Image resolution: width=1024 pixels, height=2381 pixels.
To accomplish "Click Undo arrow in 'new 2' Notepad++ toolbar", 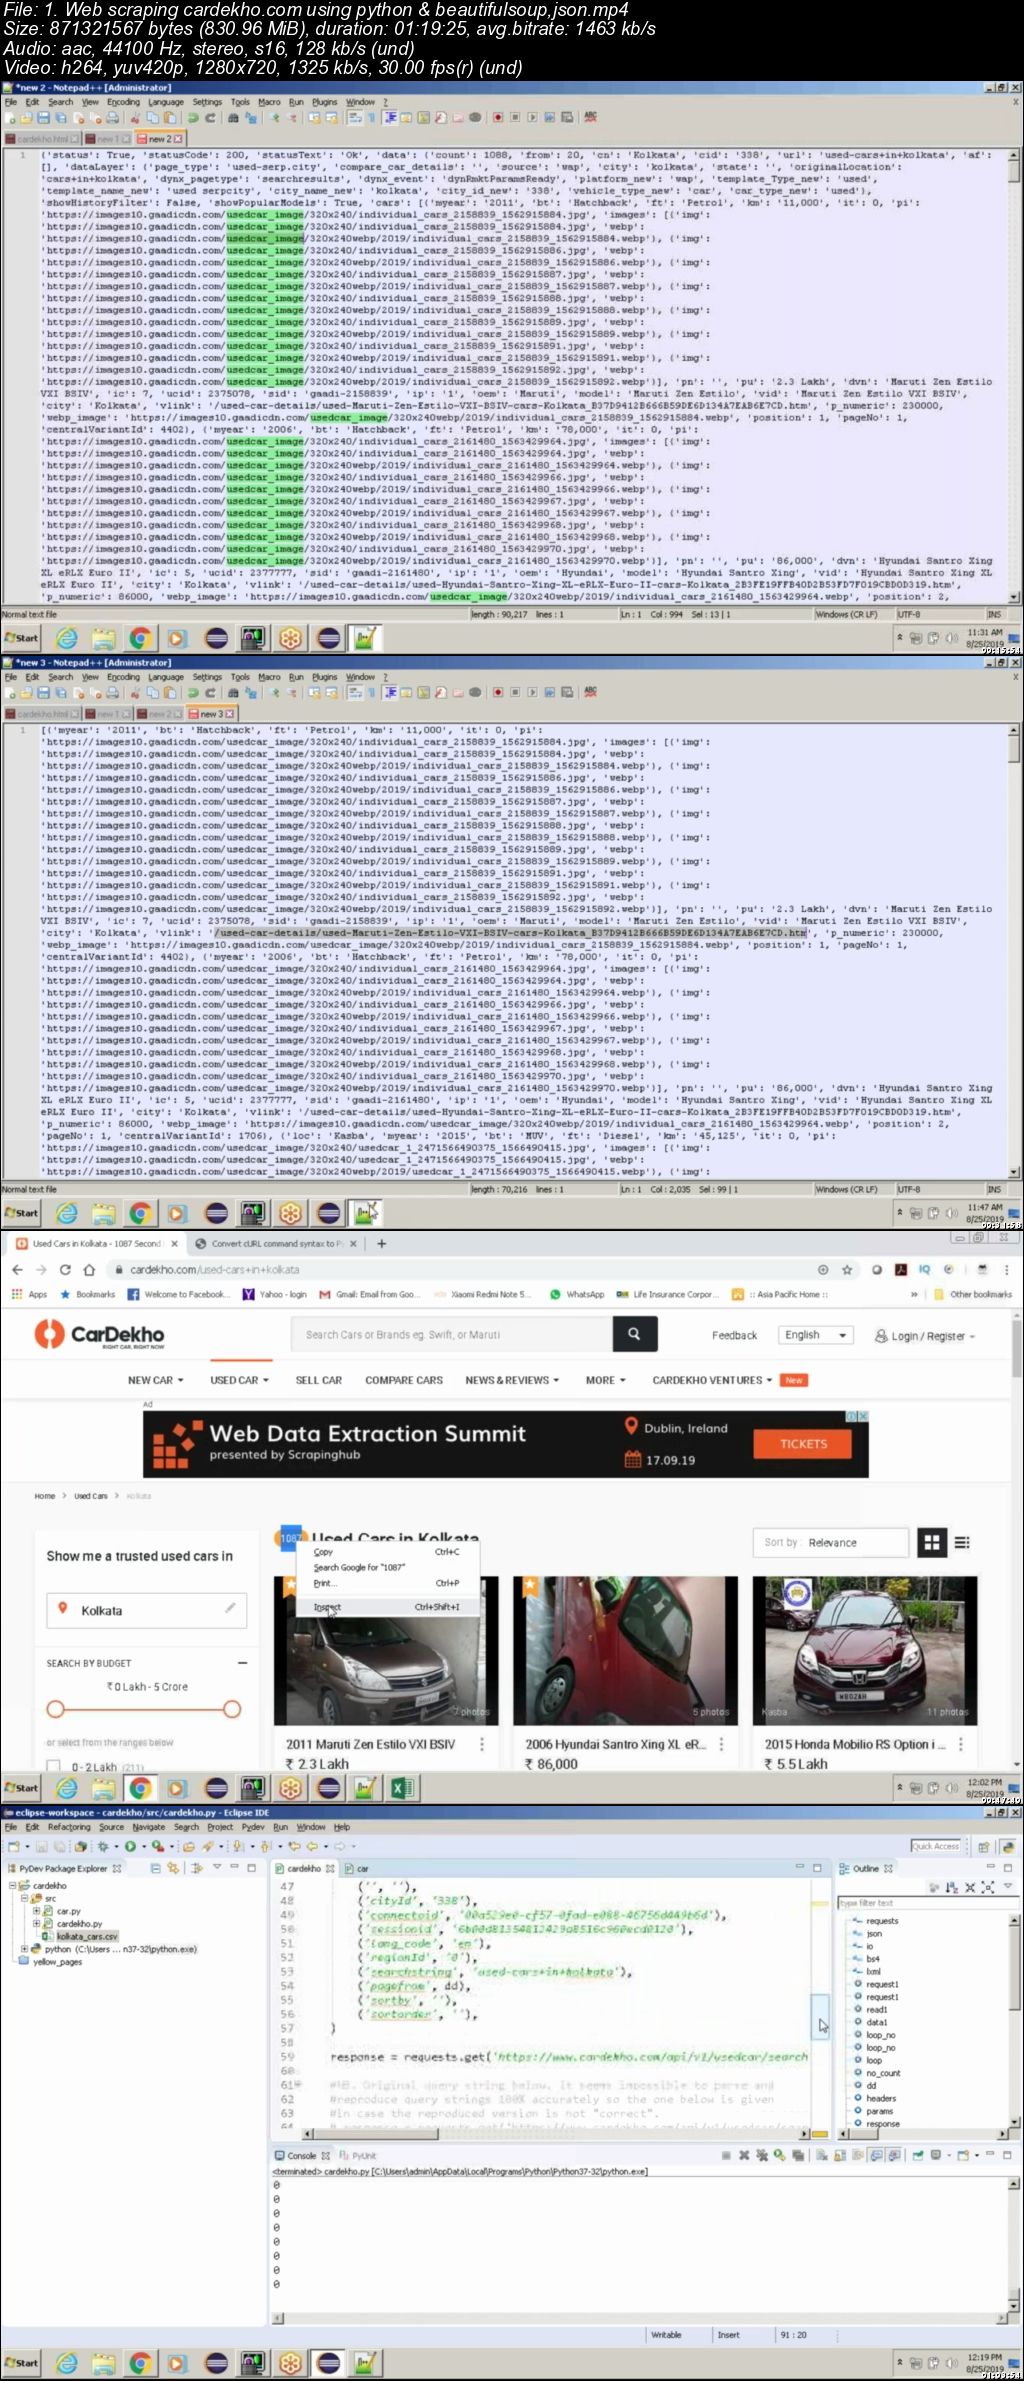I will (193, 118).
